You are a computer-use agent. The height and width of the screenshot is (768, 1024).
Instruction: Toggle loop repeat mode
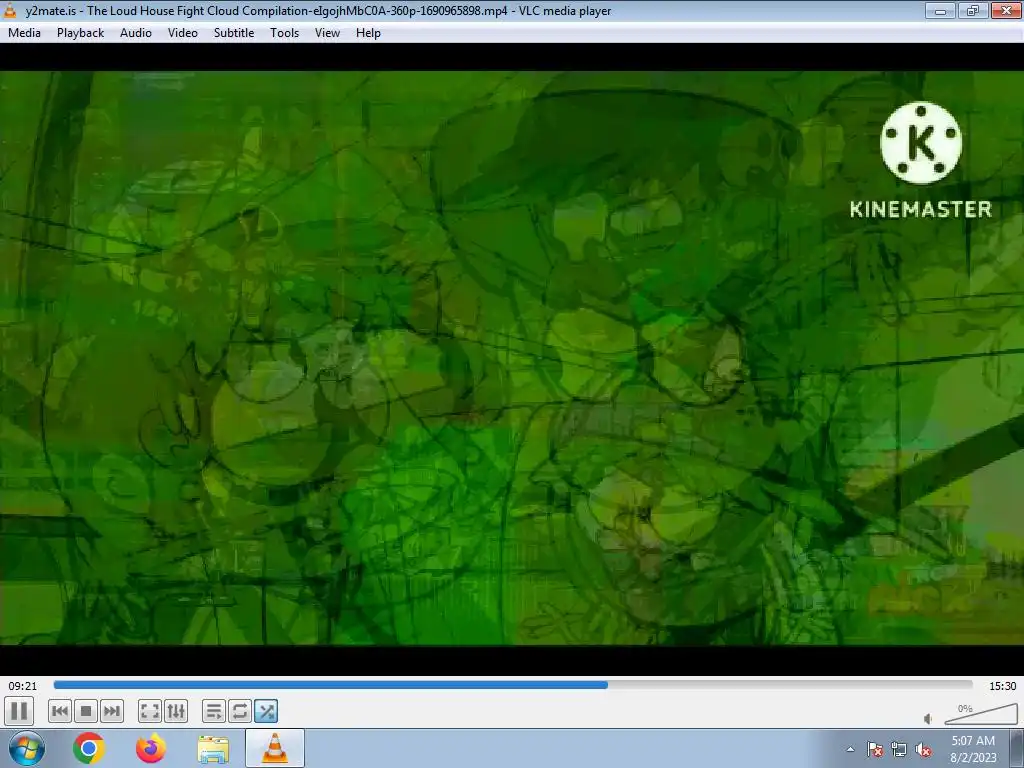240,711
